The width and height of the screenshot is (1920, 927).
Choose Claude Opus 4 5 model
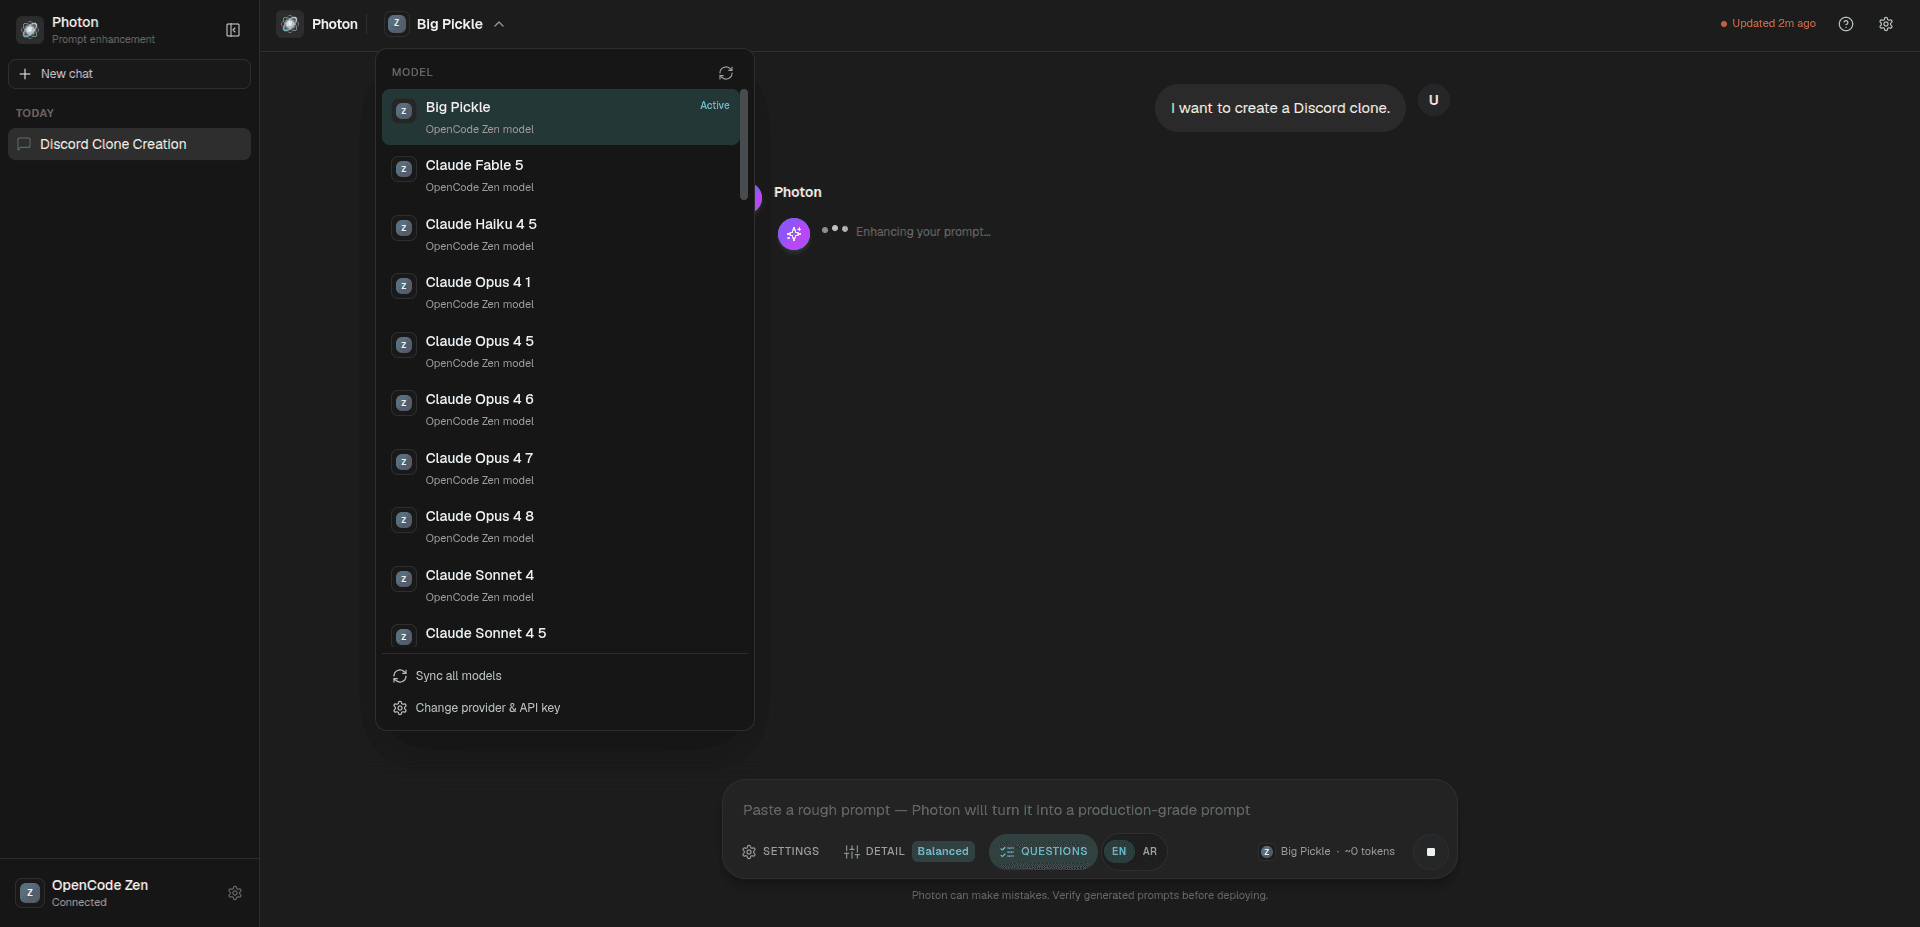pos(561,351)
